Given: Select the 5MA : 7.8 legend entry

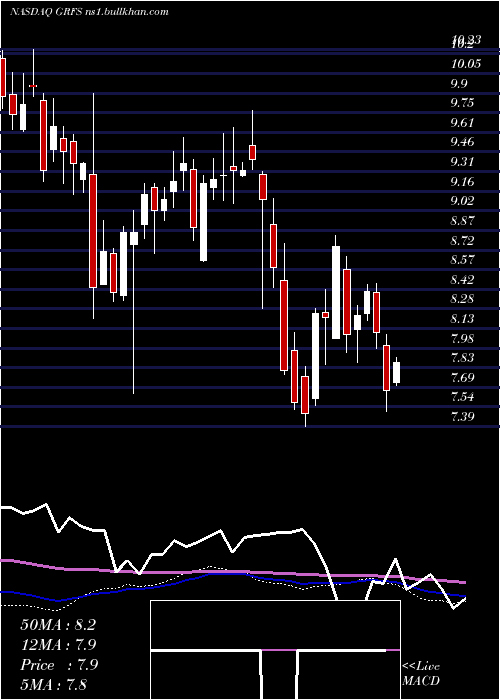Looking at the screenshot, I should (x=54, y=684).
